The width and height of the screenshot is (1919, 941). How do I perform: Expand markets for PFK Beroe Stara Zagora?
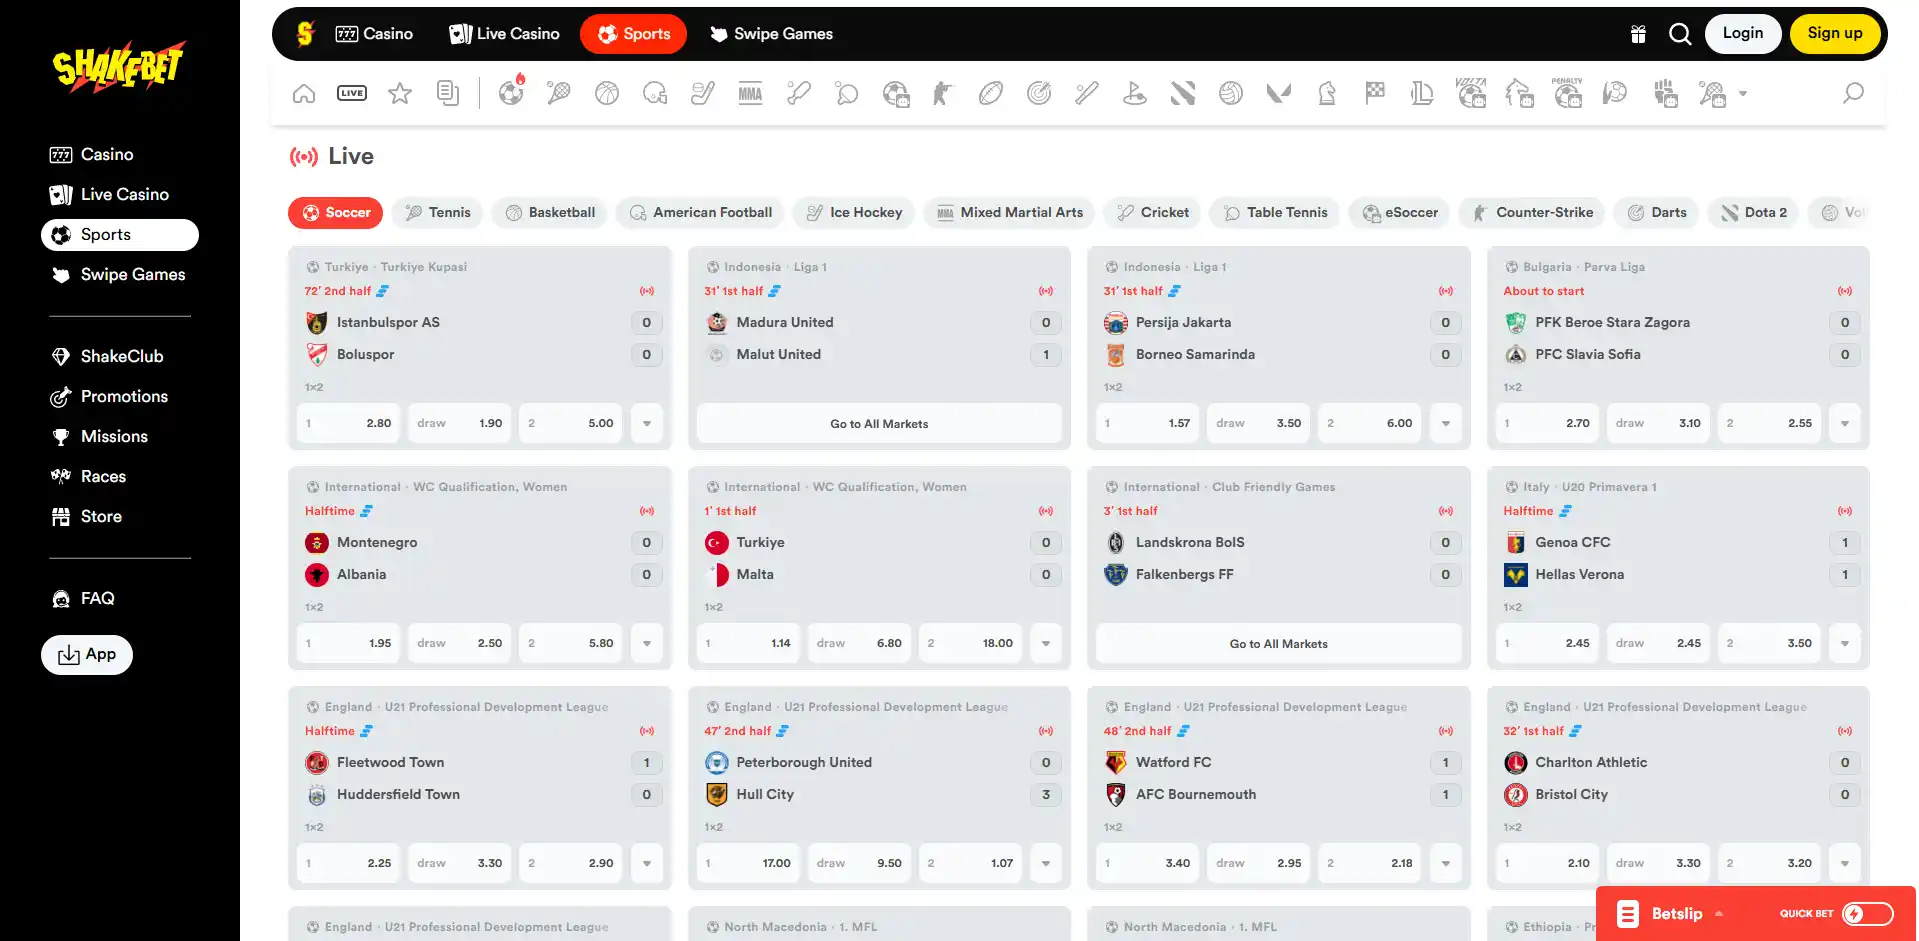tap(1845, 423)
